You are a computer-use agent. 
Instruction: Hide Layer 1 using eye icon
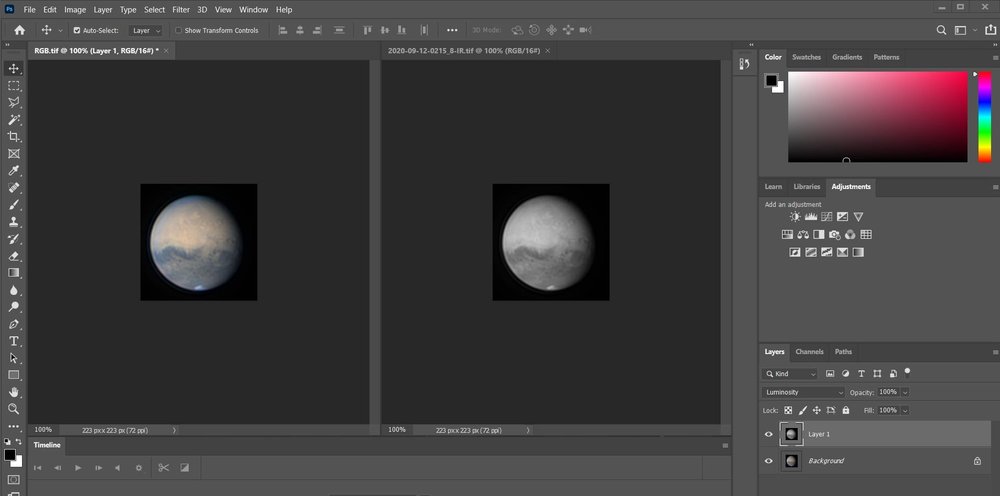pos(768,434)
